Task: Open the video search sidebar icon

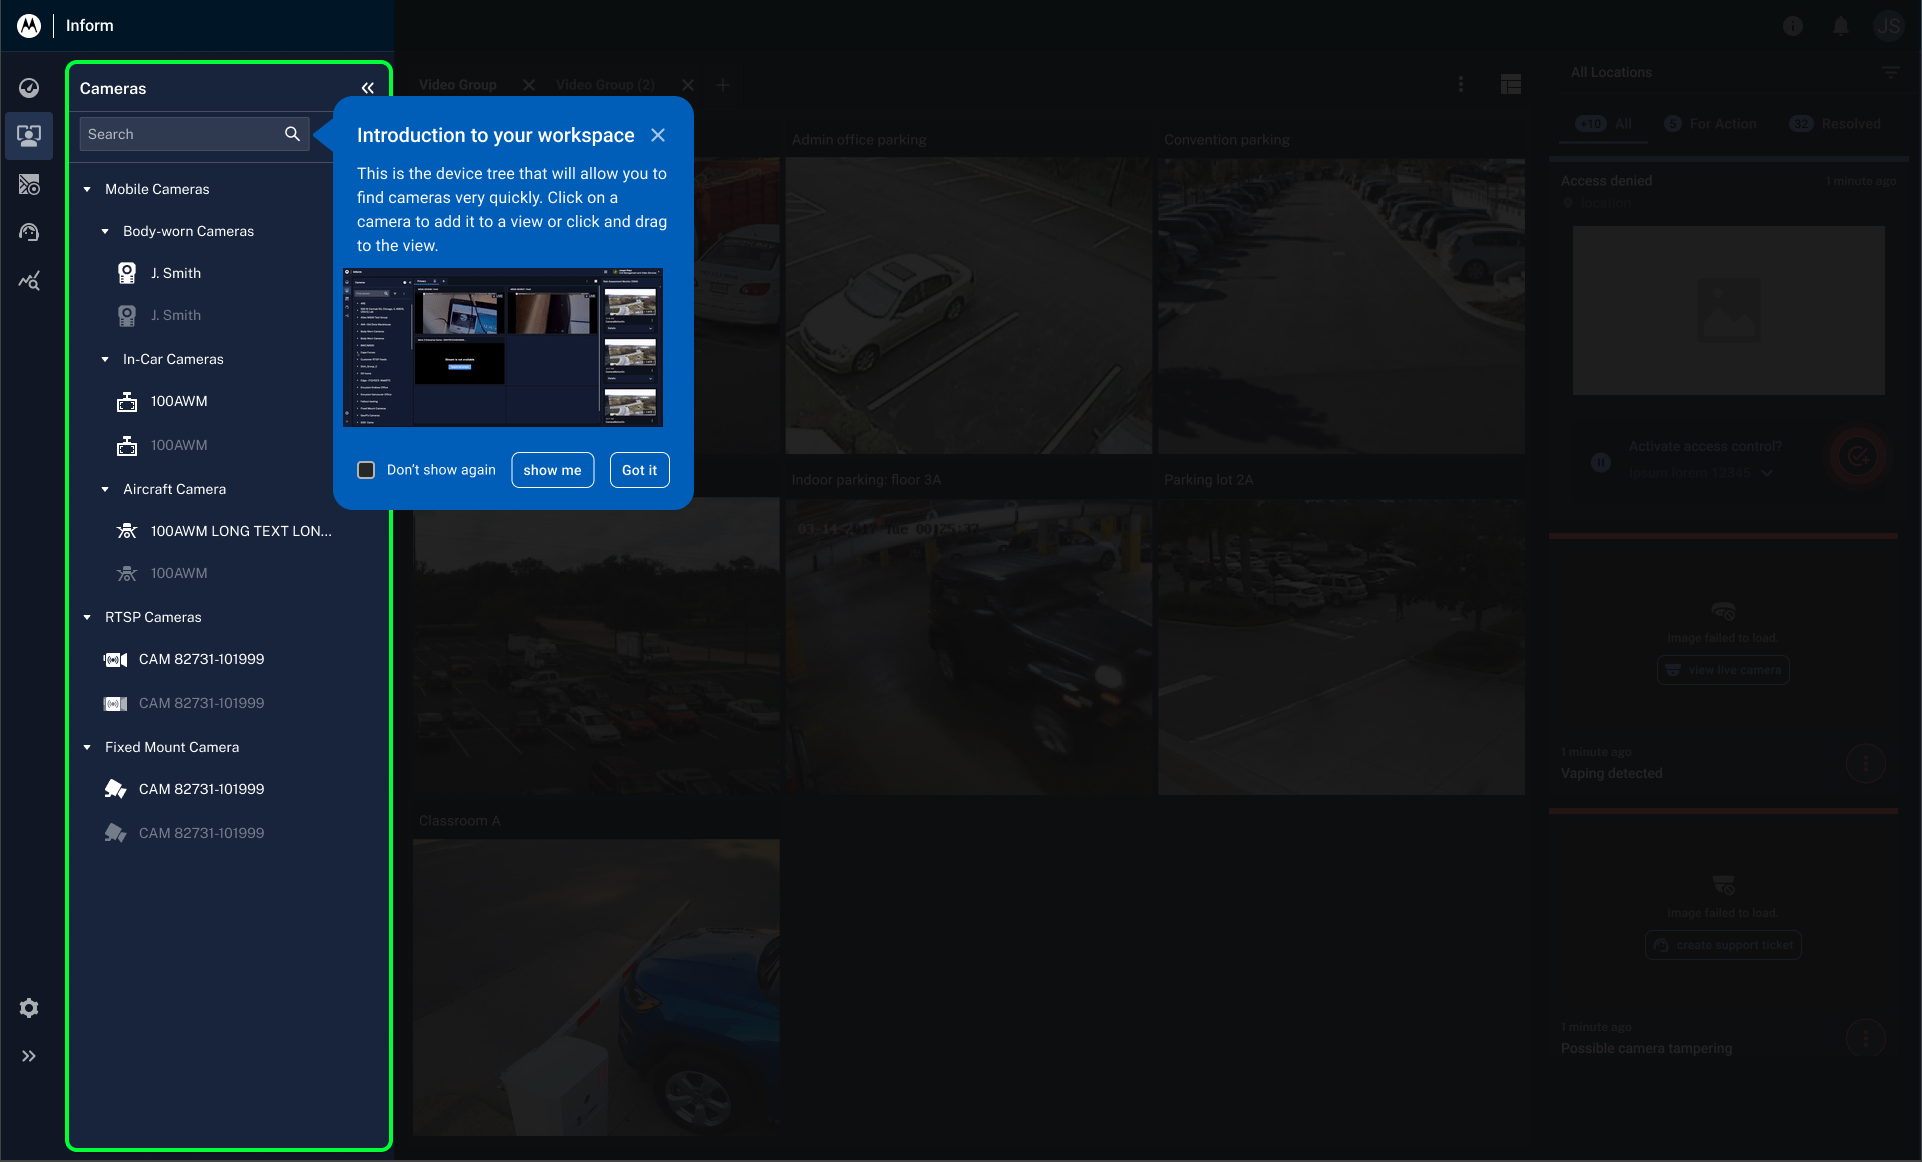Action: point(29,184)
